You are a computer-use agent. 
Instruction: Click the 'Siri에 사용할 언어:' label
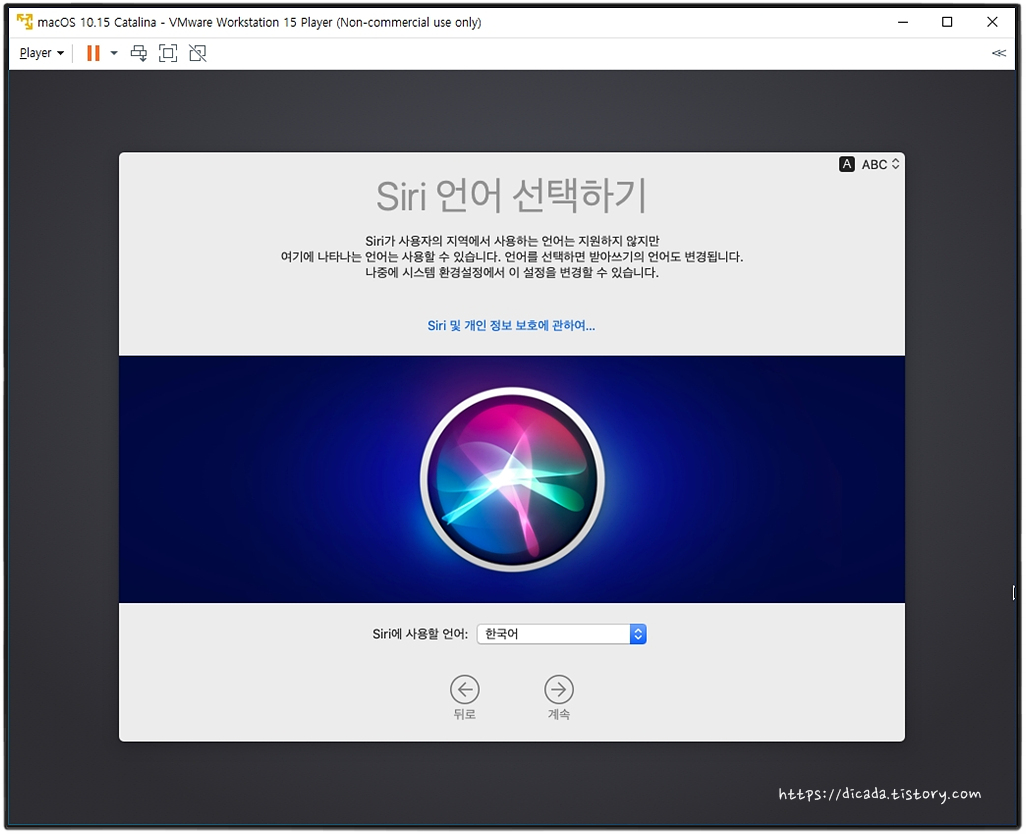coord(420,634)
